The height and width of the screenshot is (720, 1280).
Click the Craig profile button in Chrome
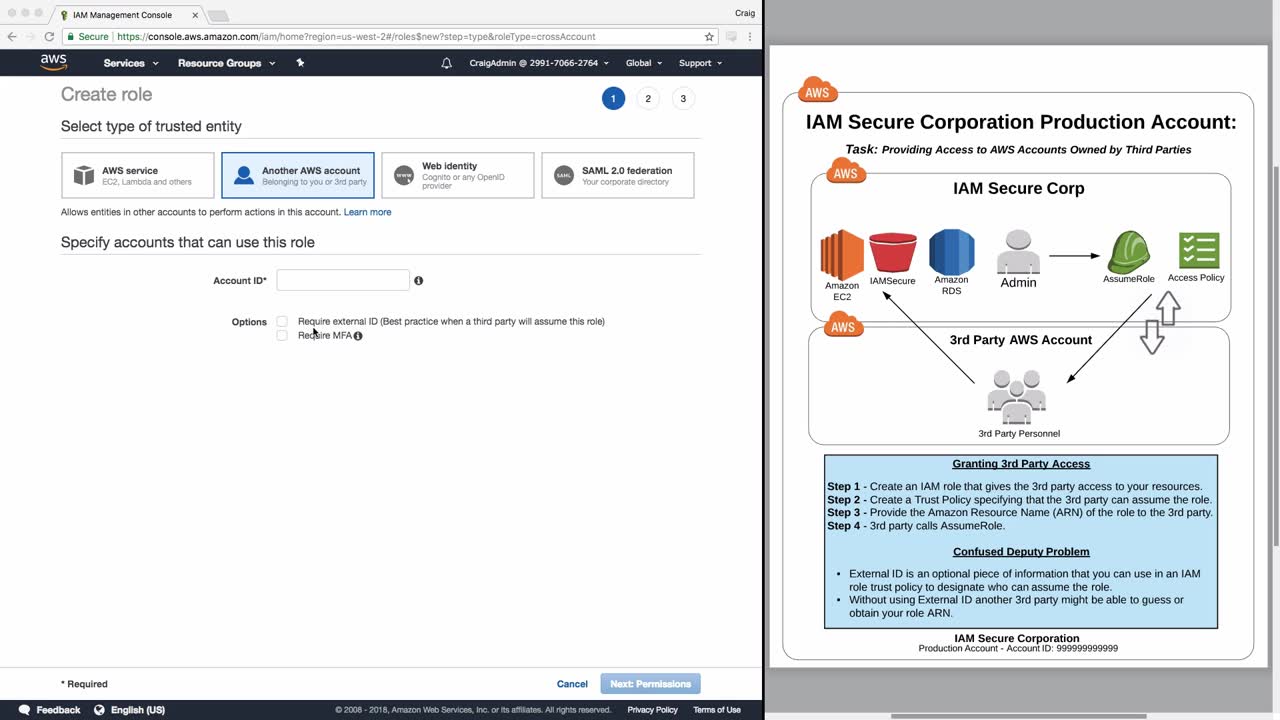(x=744, y=13)
